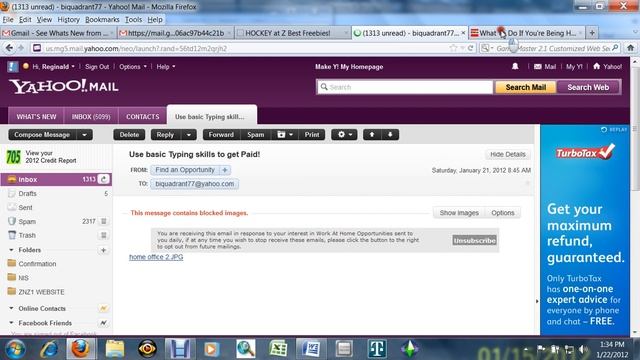Image resolution: width=640 pixels, height=360 pixels.
Task: Open the Bookmarks menu
Action: (x=102, y=20)
